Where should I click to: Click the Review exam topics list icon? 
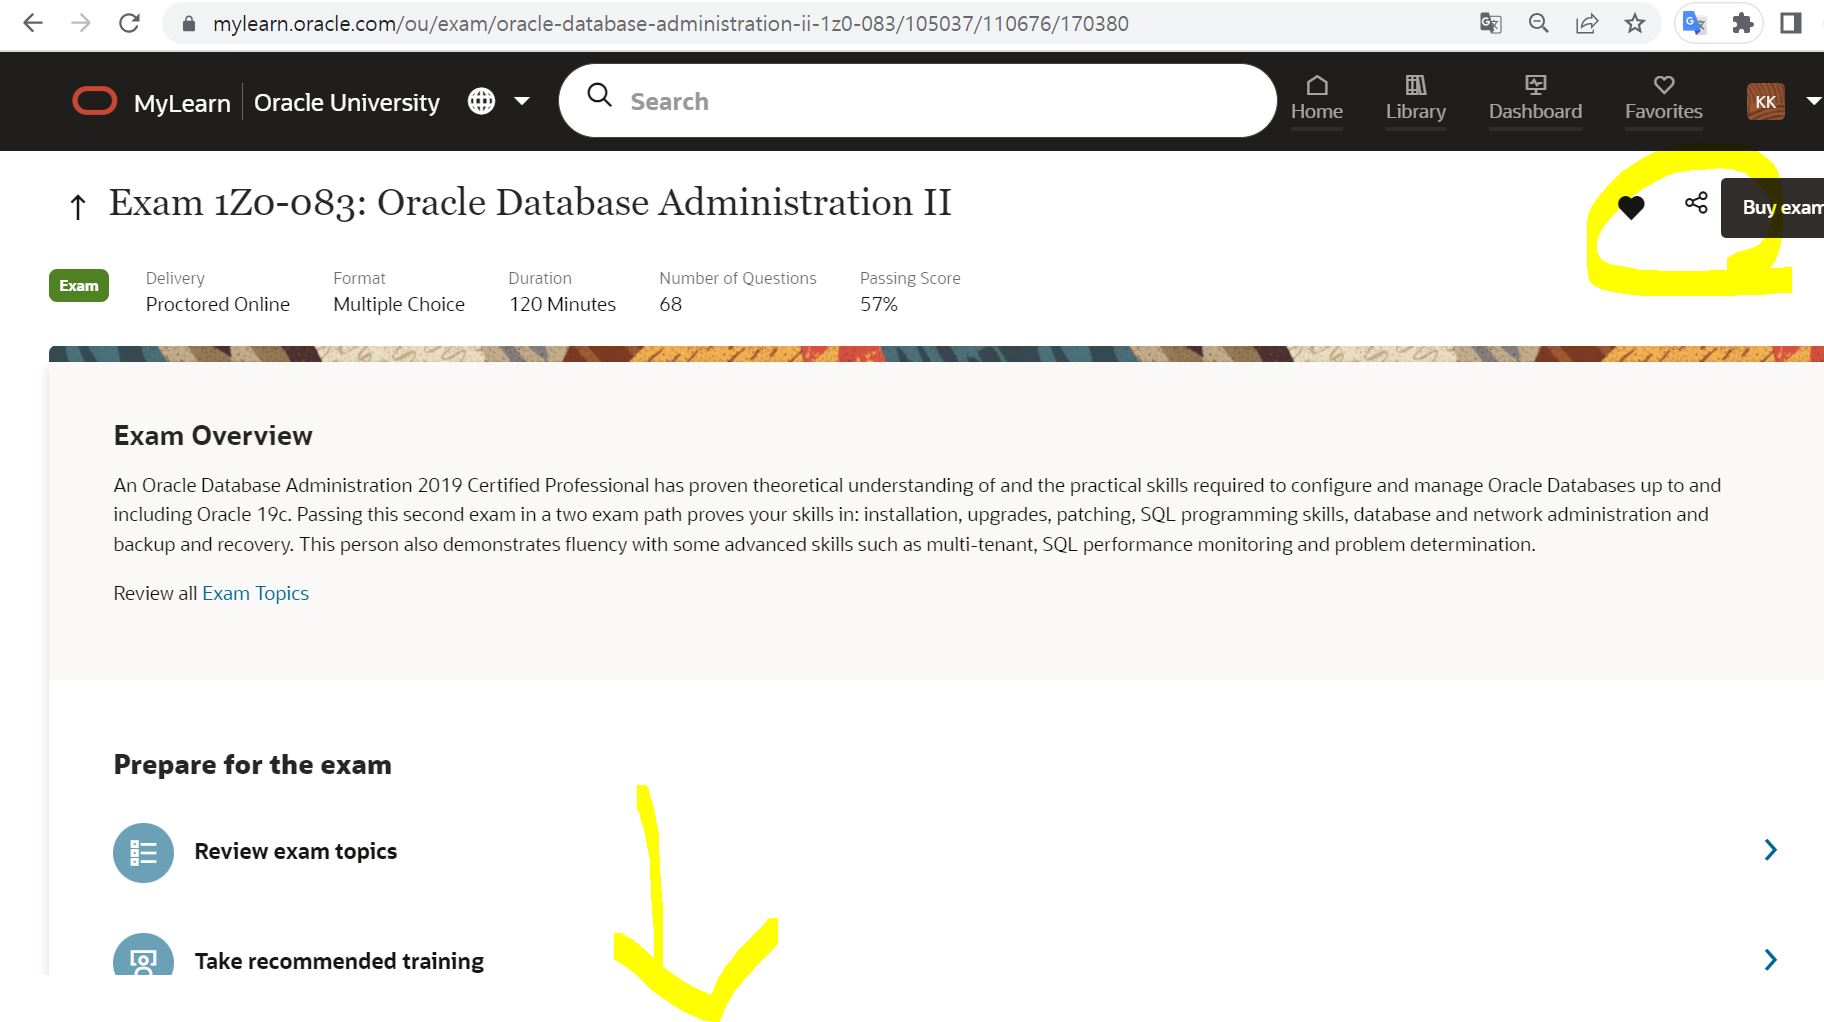click(143, 852)
